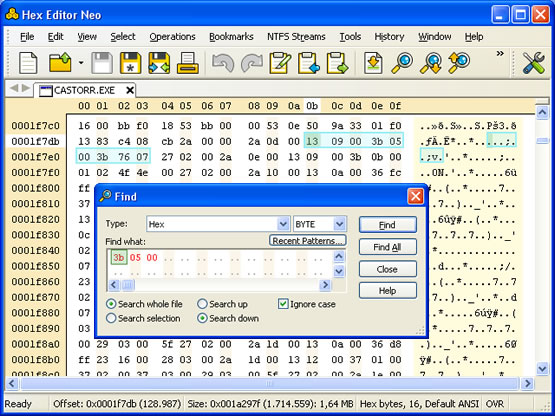Open the NTFS Streams menu
Viewport: 555px width, 416px height.
coord(296,36)
